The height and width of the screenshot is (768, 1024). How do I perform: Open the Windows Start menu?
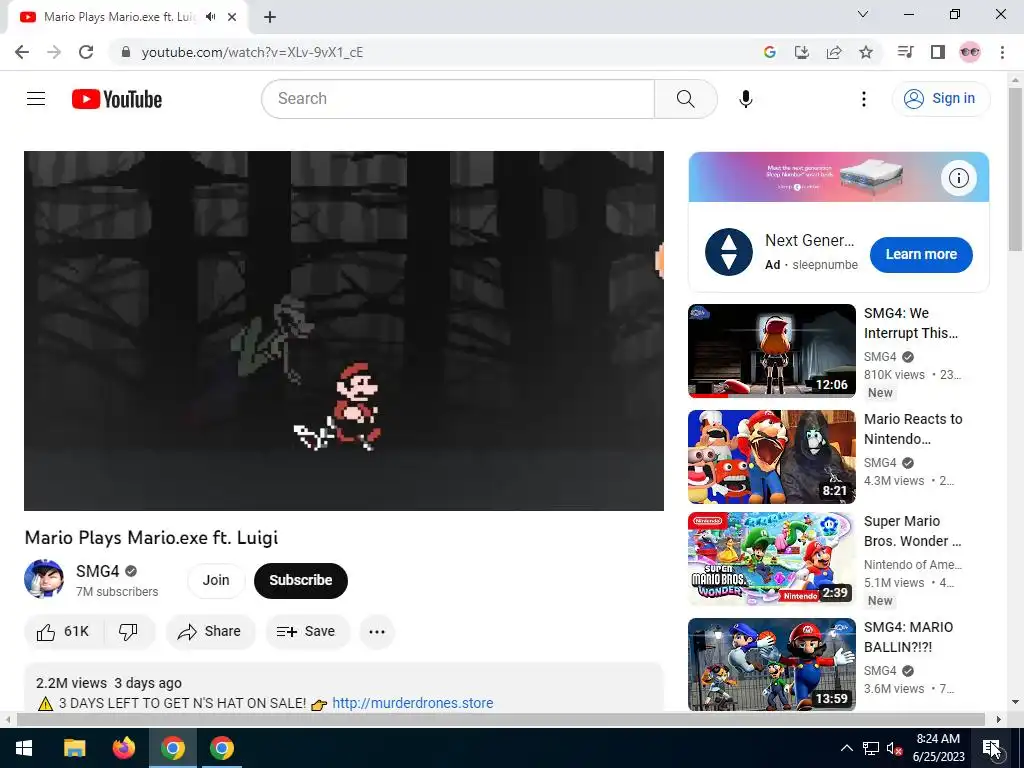pos(24,748)
